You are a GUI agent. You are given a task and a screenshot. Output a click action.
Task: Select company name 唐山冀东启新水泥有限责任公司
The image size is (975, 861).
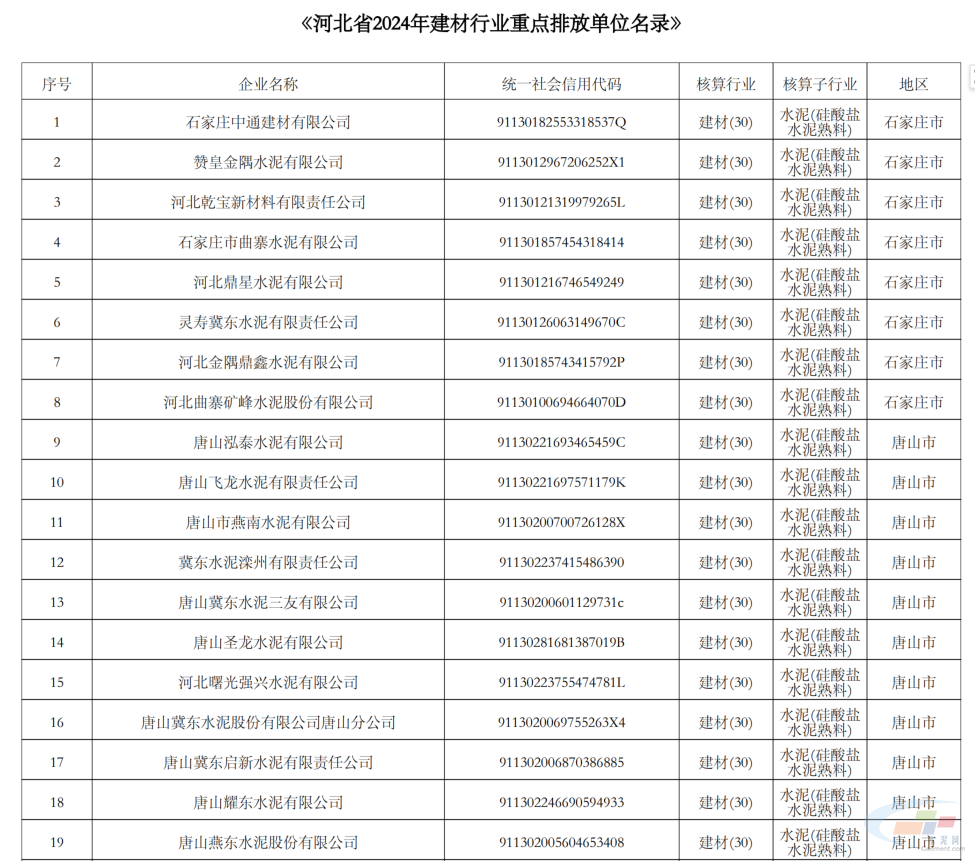[x=268, y=762]
